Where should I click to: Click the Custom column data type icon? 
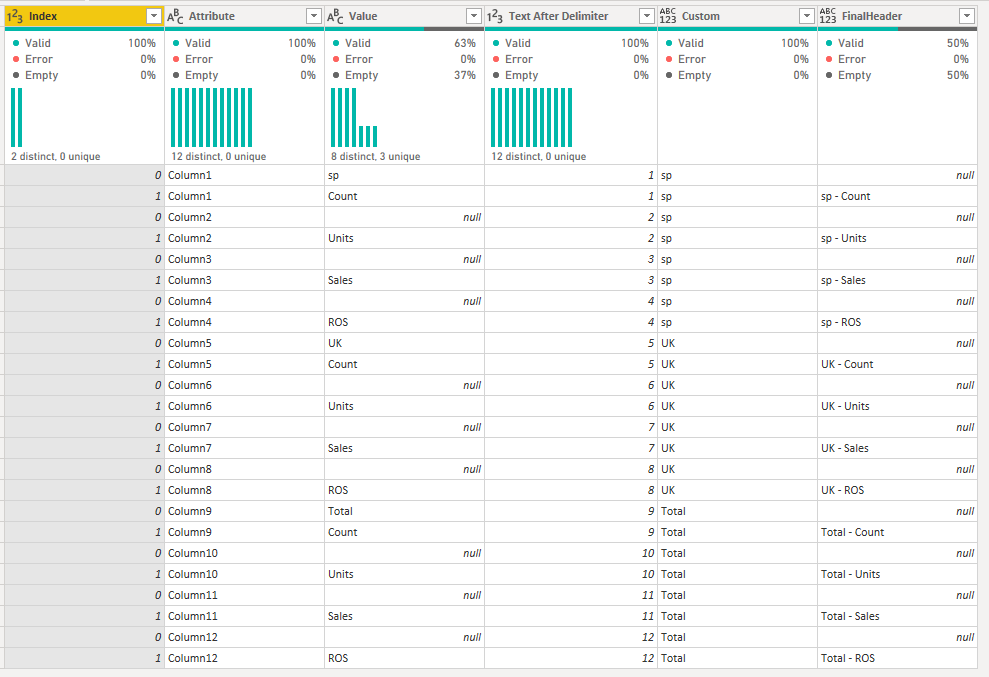coord(668,16)
